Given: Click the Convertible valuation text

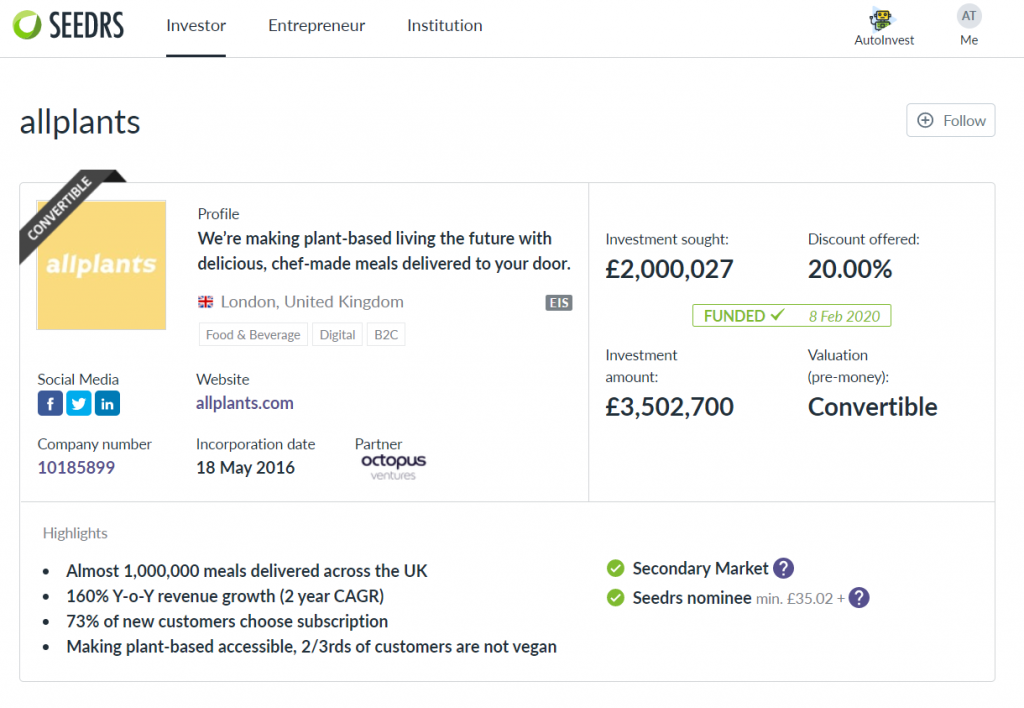Looking at the screenshot, I should [872, 407].
